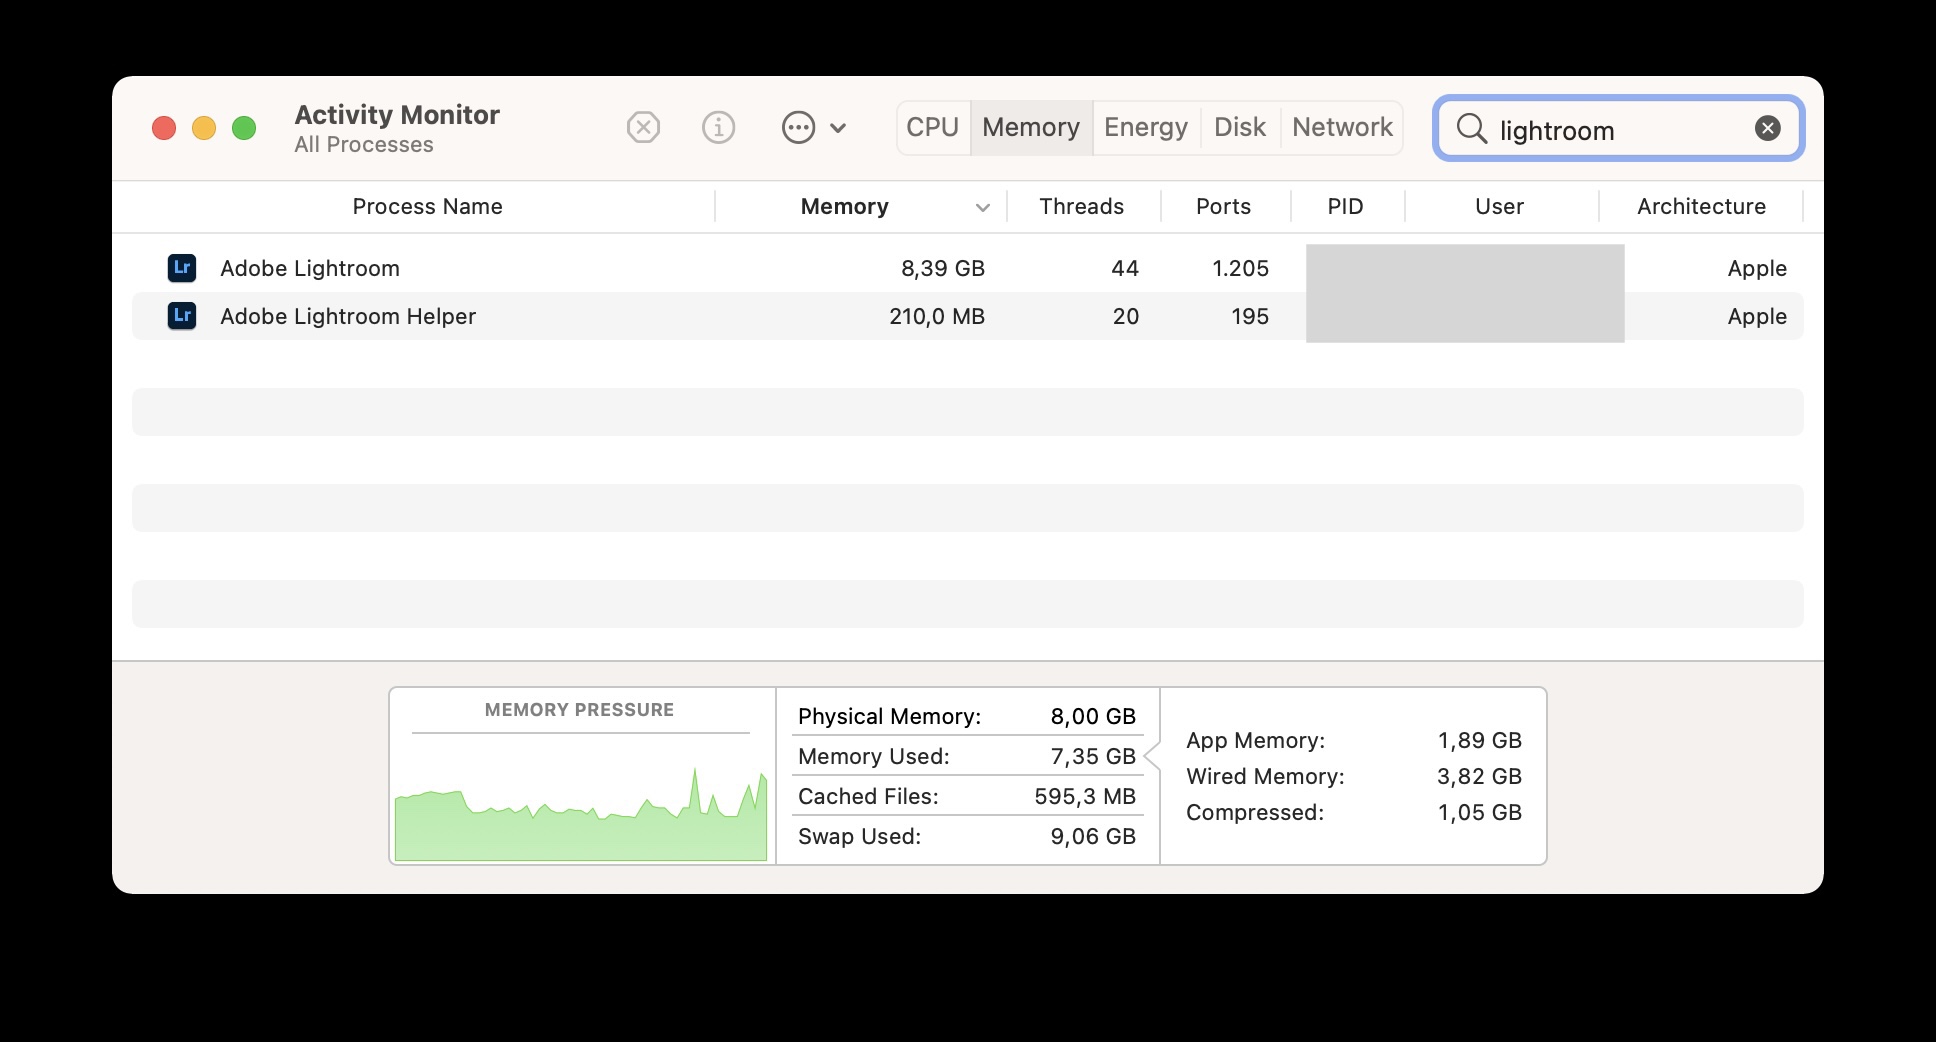Click the Stop process (X) toolbar icon
The width and height of the screenshot is (1936, 1042).
[x=643, y=128]
